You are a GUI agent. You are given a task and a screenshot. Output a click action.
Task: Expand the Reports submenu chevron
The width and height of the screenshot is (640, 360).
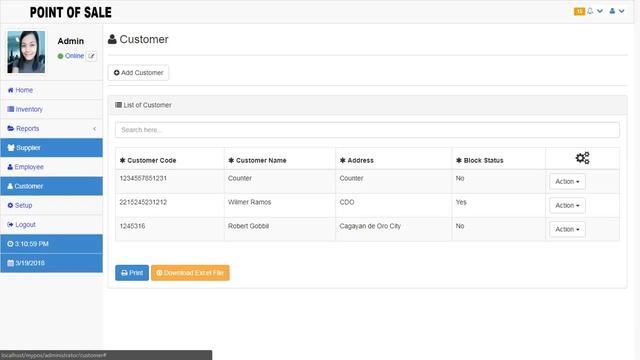pos(95,129)
